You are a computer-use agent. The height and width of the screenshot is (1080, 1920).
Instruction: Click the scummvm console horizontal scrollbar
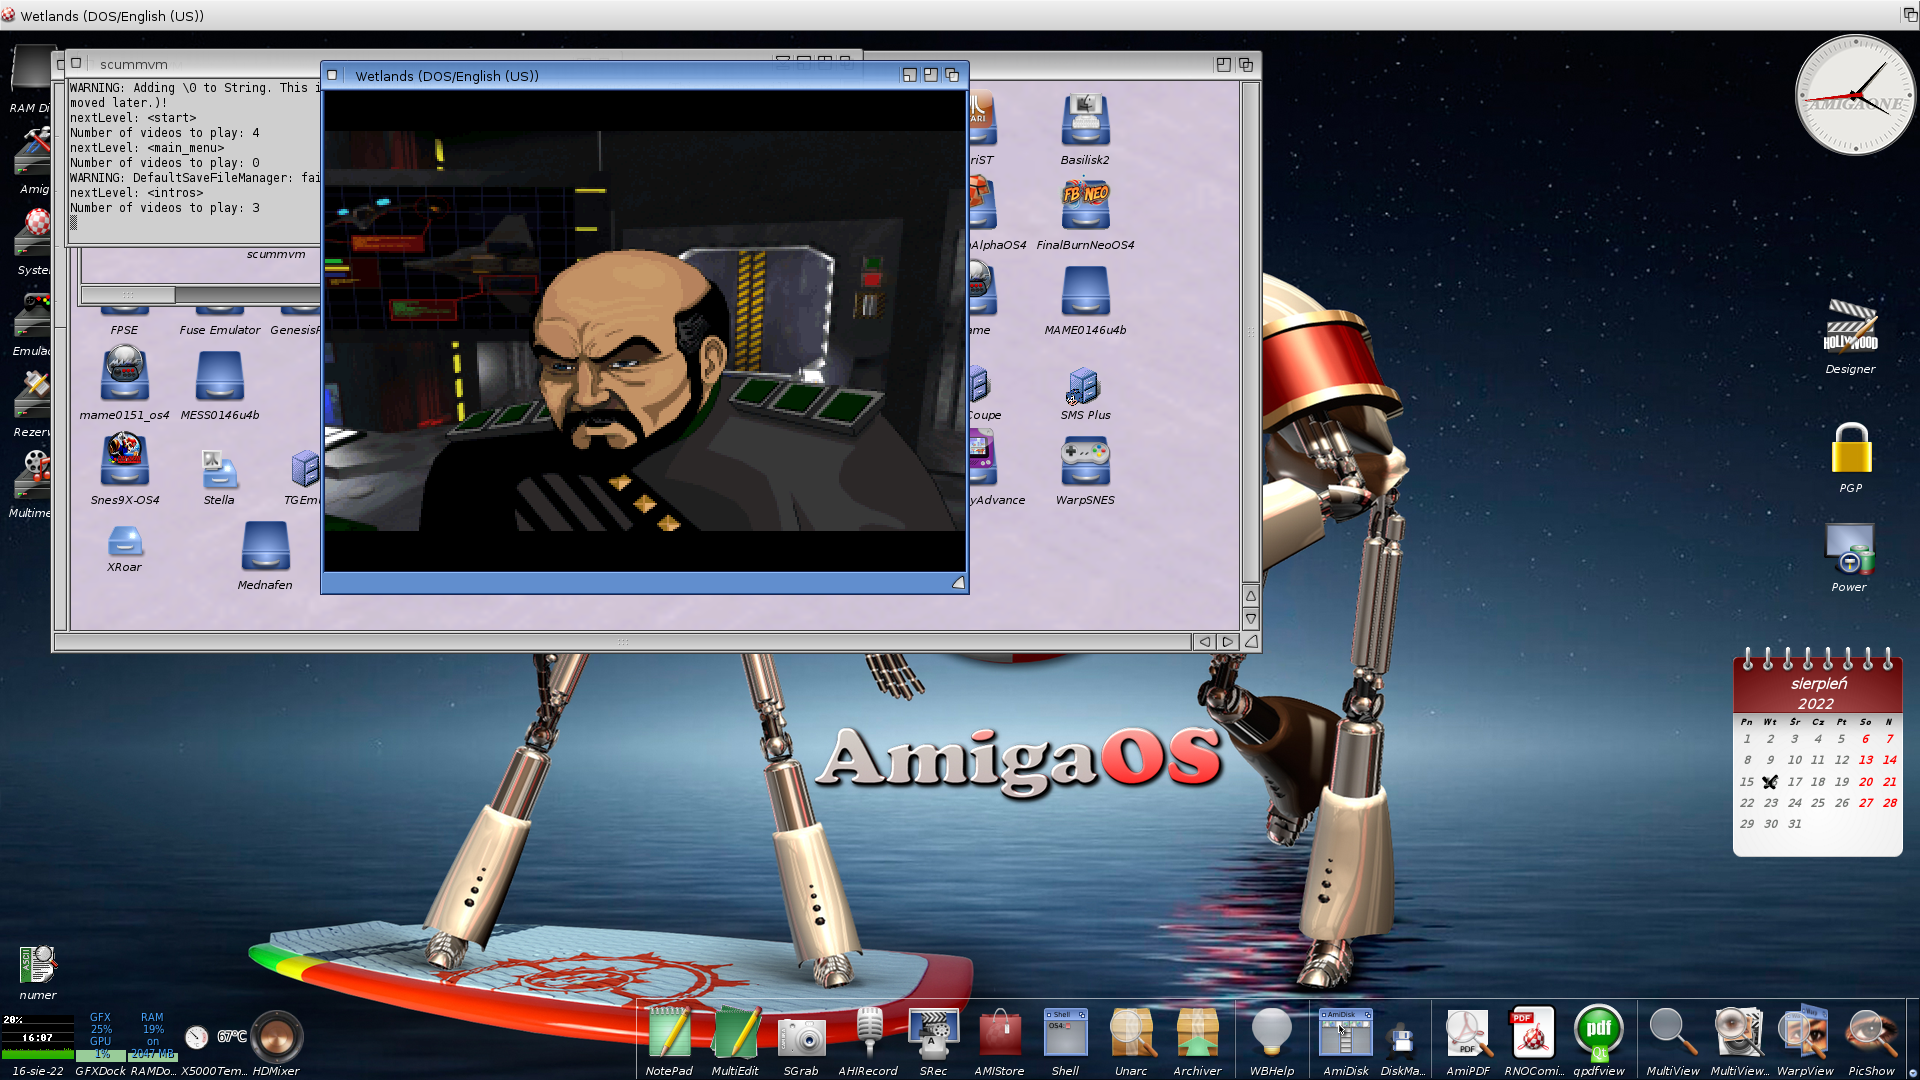pos(200,295)
